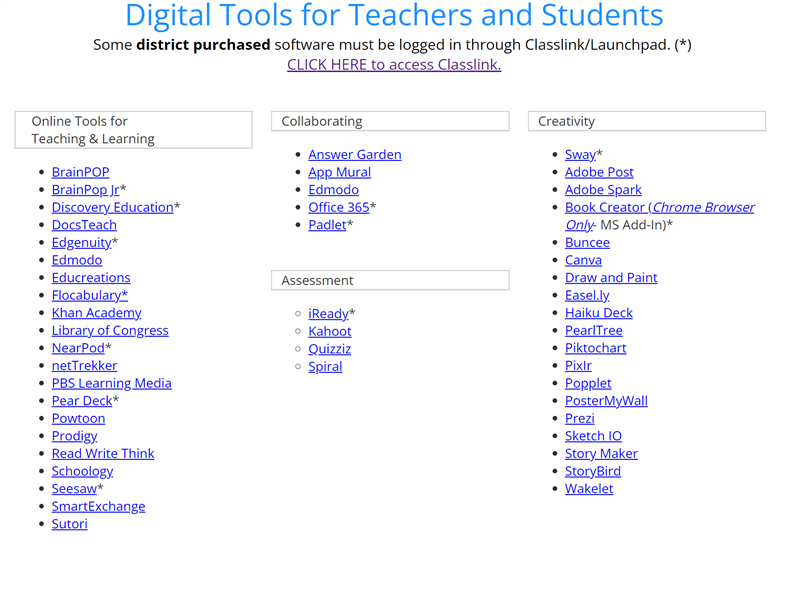Open the Pixlr link

click(x=579, y=366)
